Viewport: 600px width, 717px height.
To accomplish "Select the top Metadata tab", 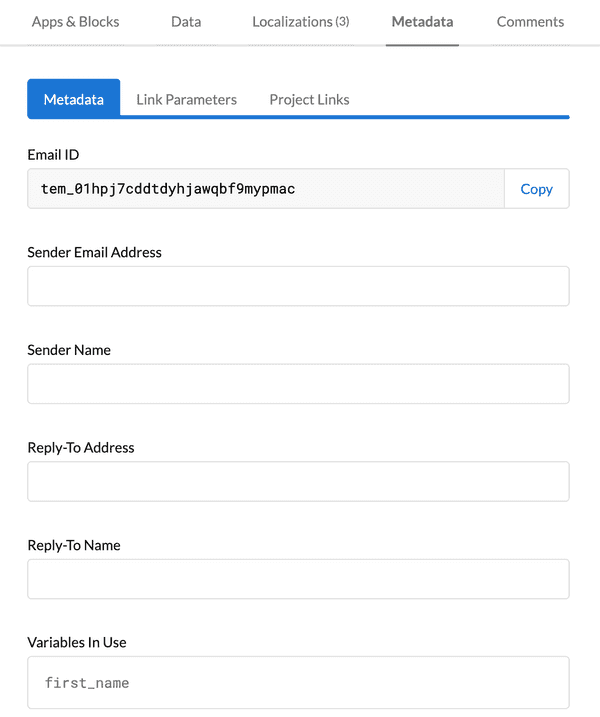I will click(422, 21).
